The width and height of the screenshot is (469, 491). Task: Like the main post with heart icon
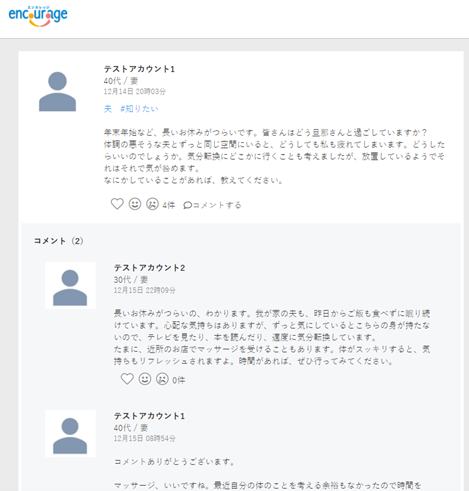pyautogui.click(x=117, y=204)
